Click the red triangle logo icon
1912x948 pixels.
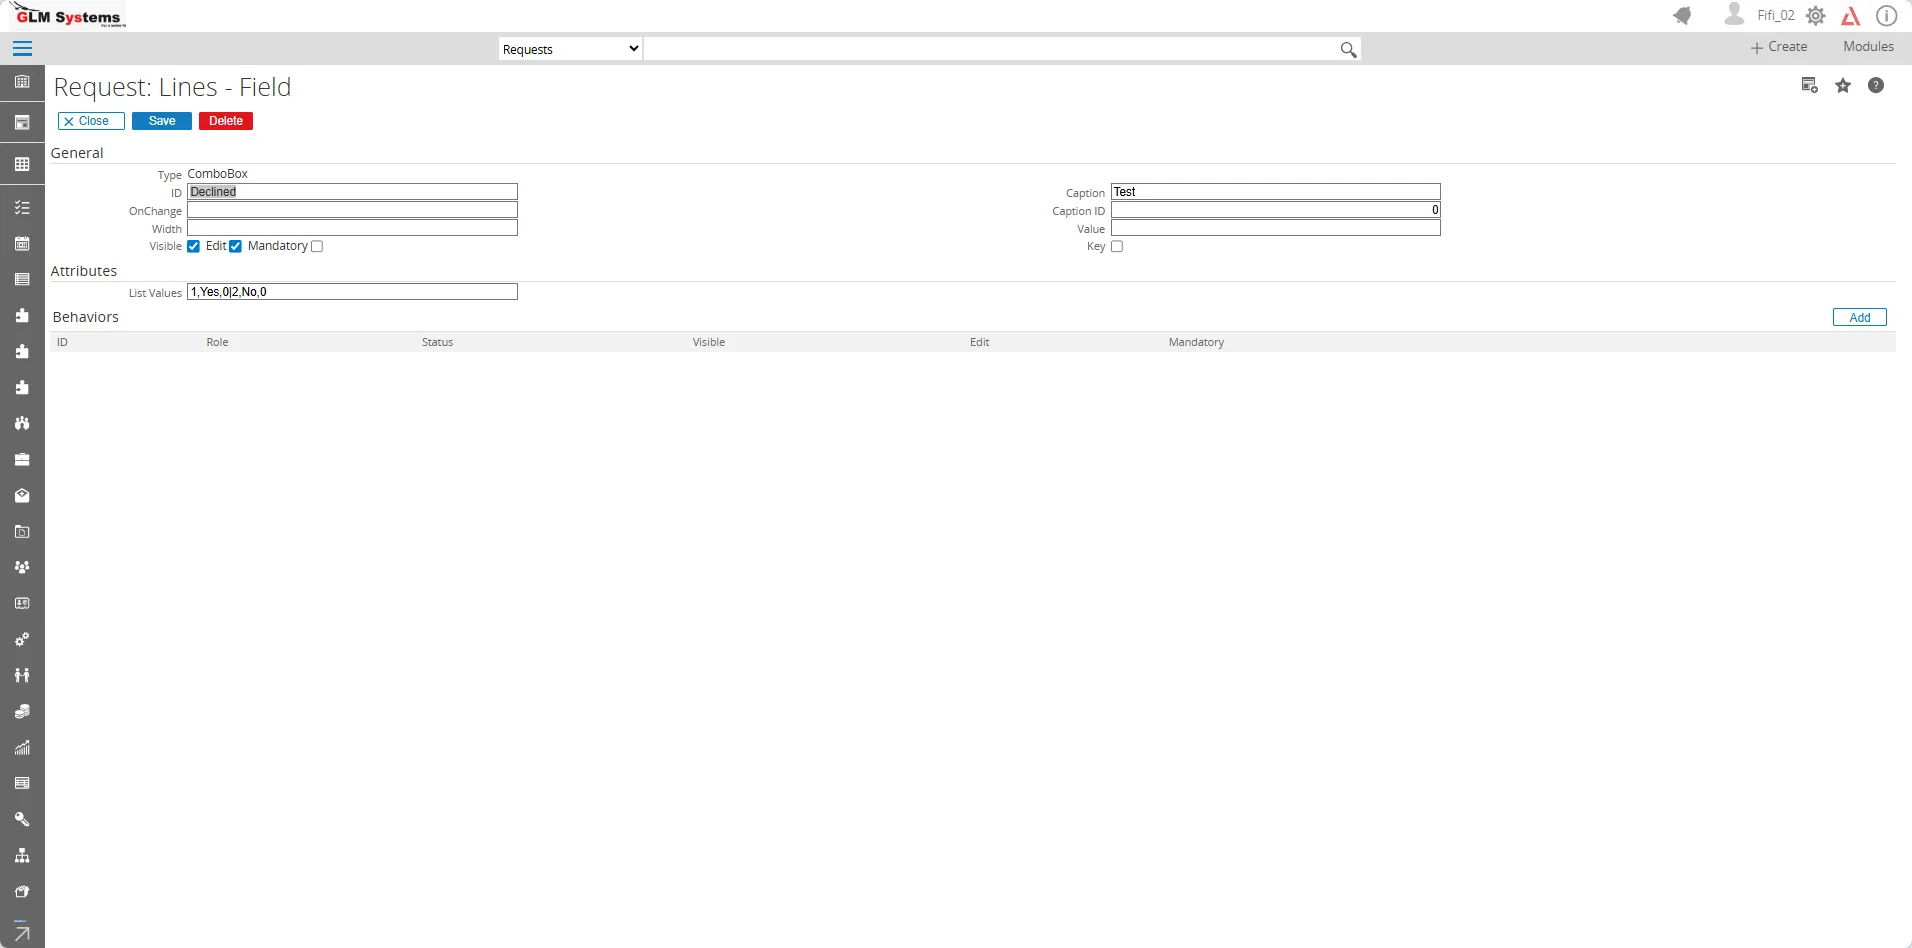(1851, 16)
